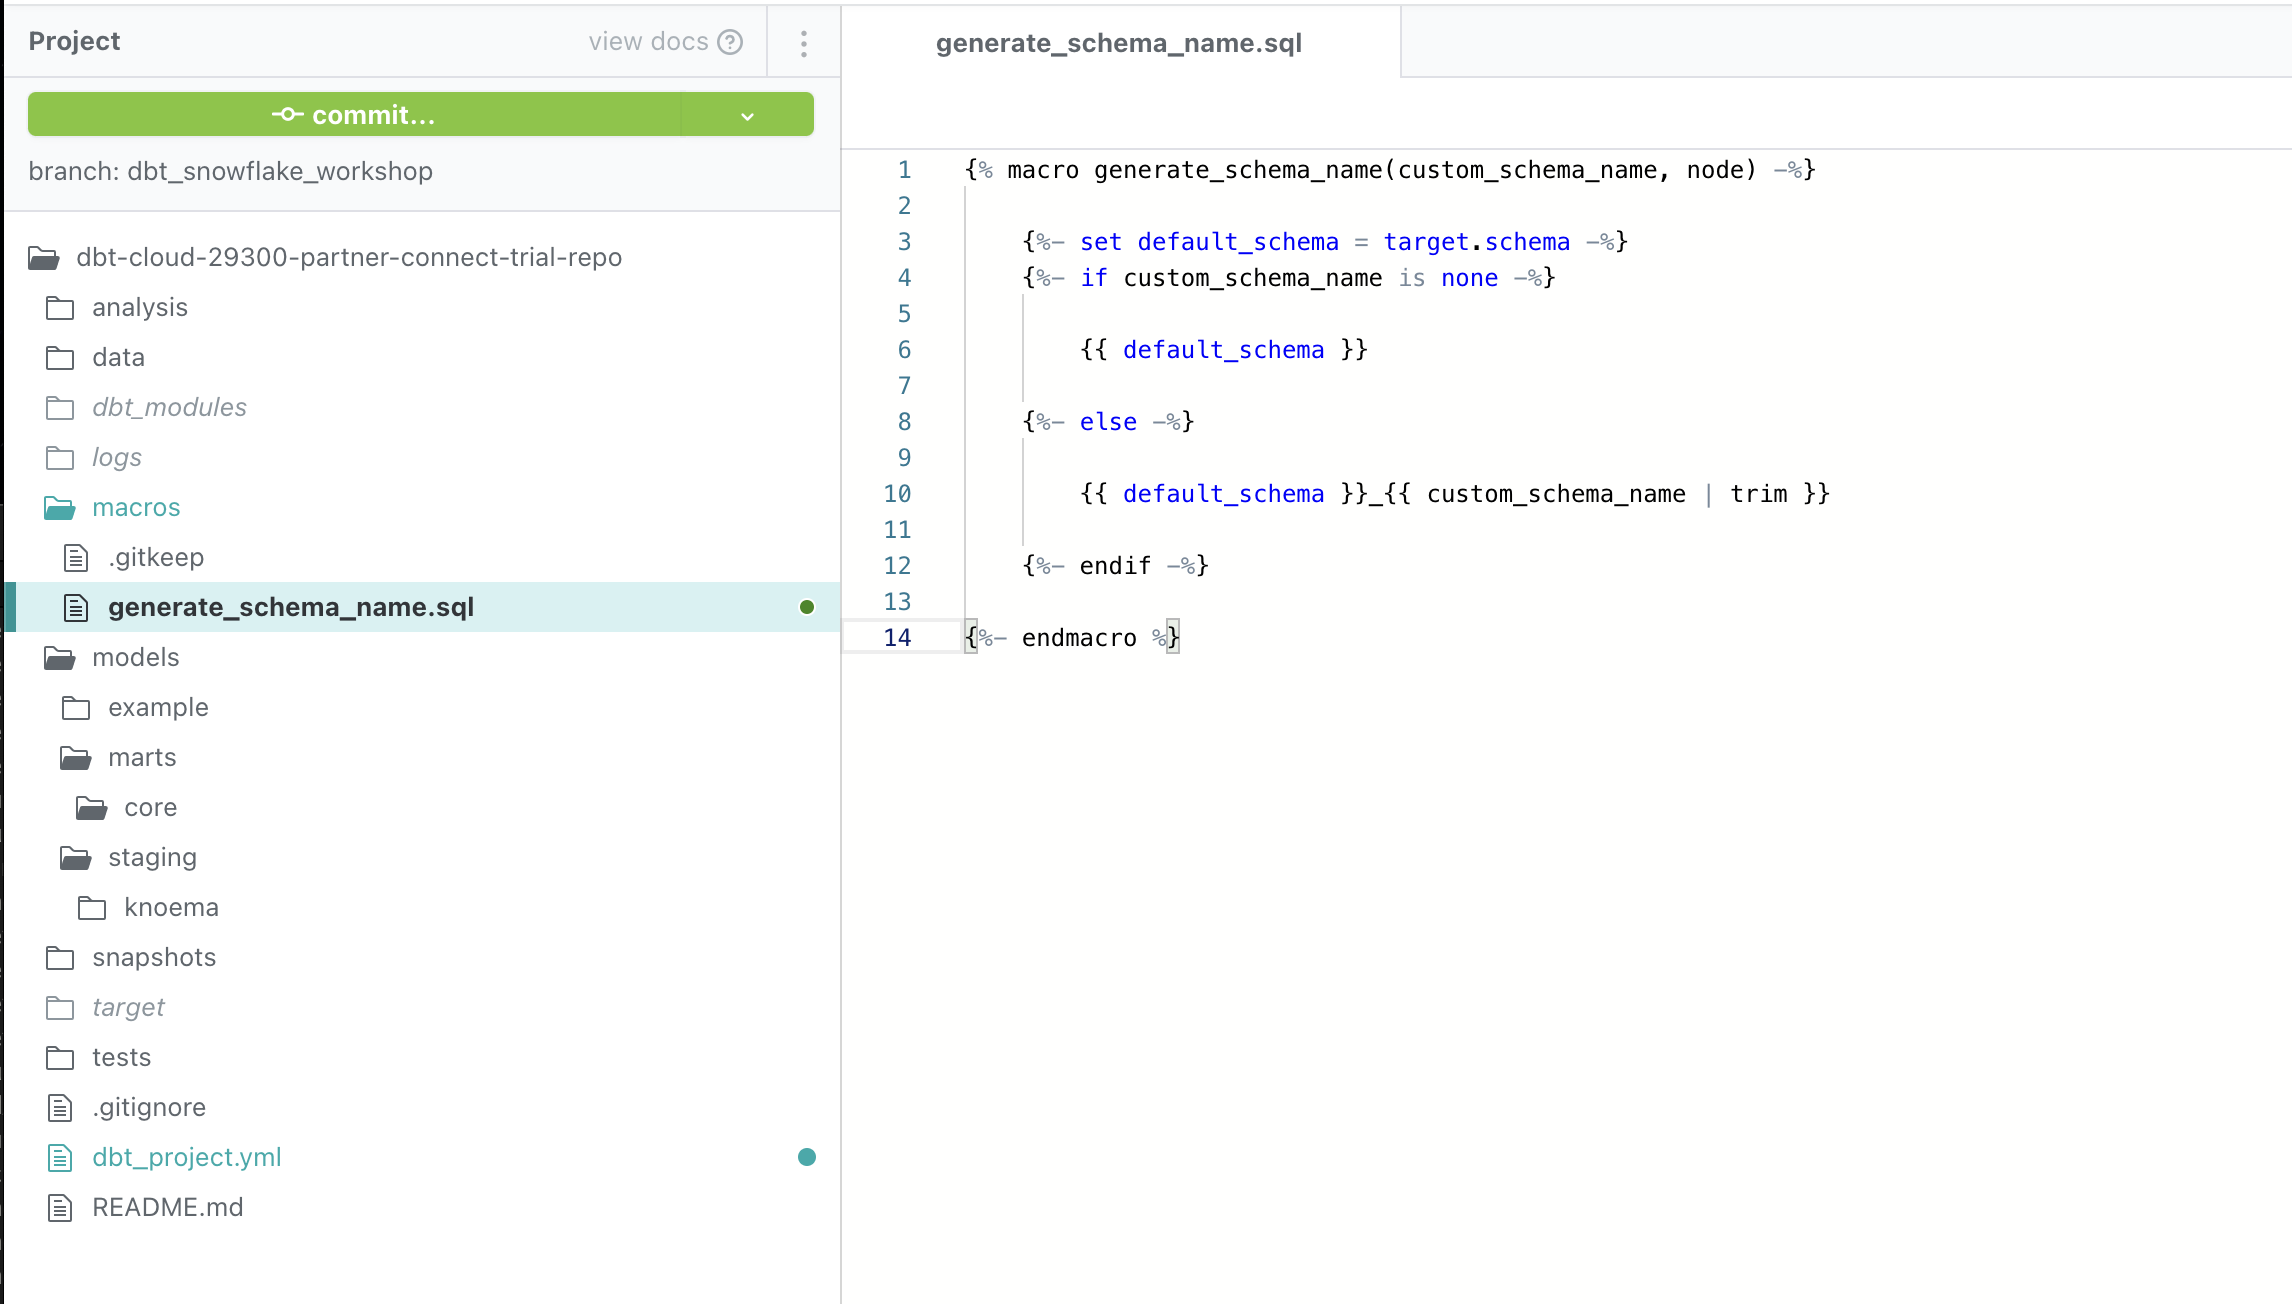The height and width of the screenshot is (1304, 2292).
Task: Select the generate_schema_name.sql editor tab
Action: click(x=1119, y=43)
